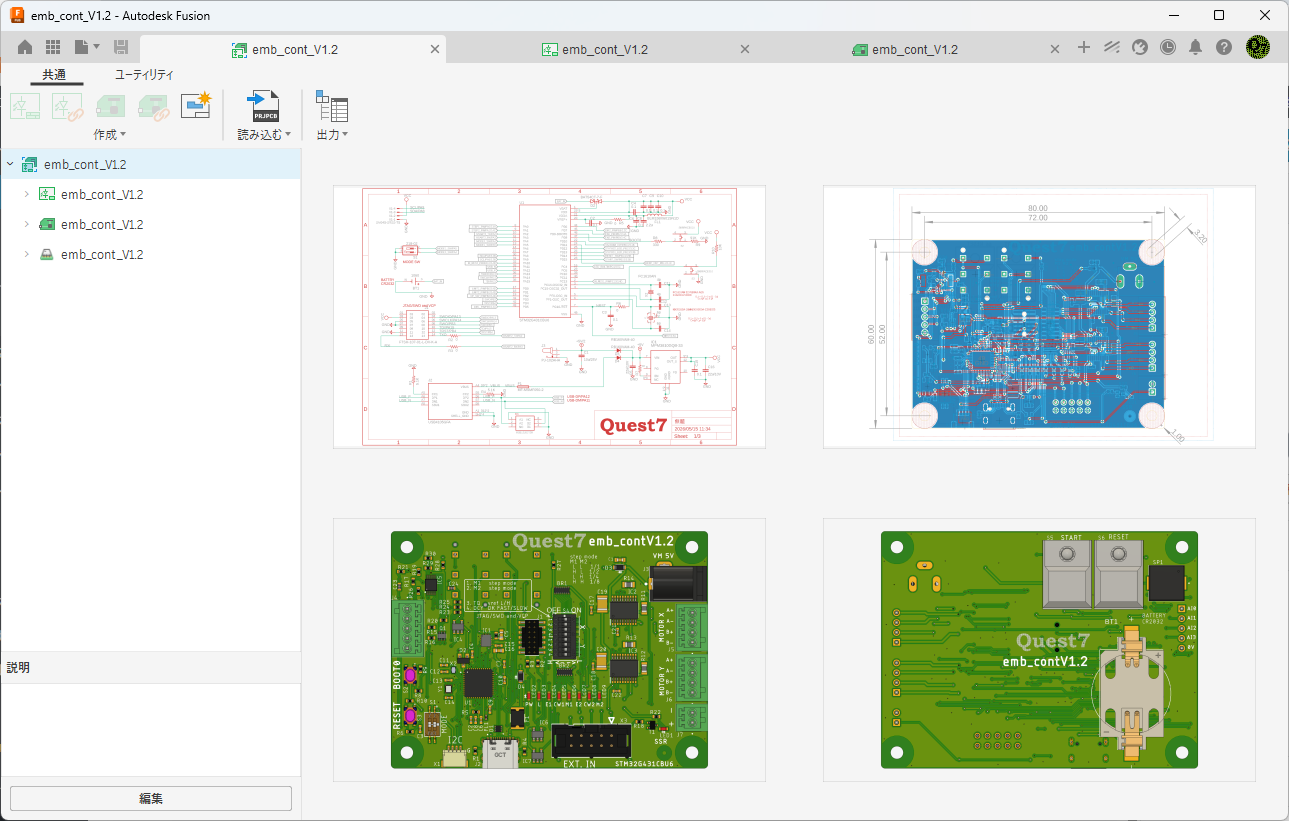Click the electronics design icon on root tree row

point(30,165)
